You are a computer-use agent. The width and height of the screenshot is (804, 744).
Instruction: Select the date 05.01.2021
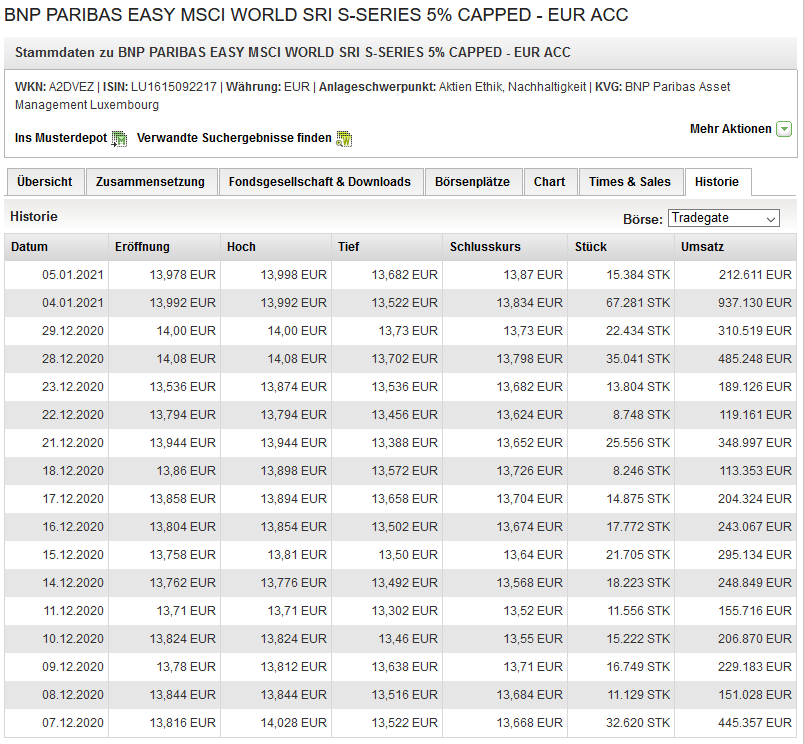[73, 275]
